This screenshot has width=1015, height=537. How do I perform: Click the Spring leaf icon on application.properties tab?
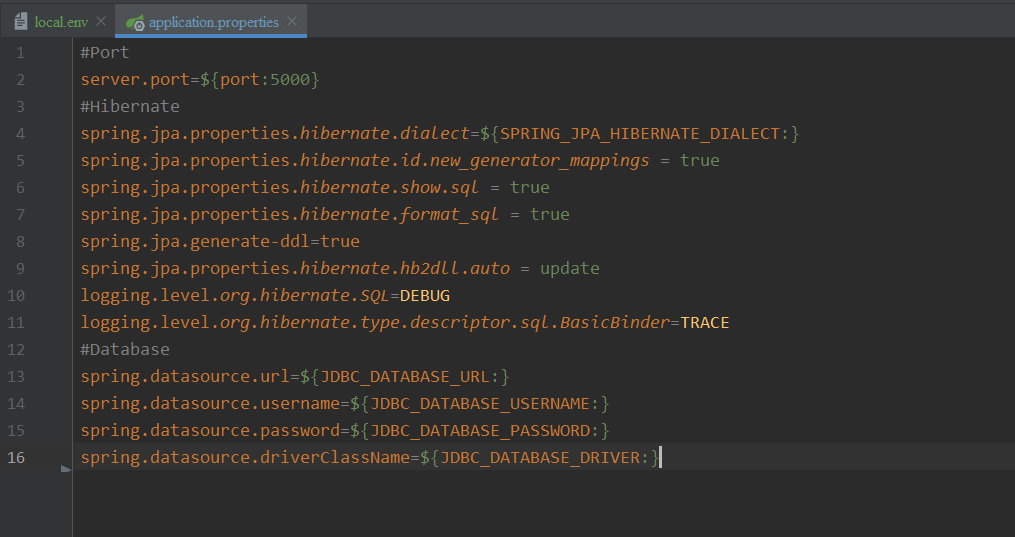coord(135,21)
